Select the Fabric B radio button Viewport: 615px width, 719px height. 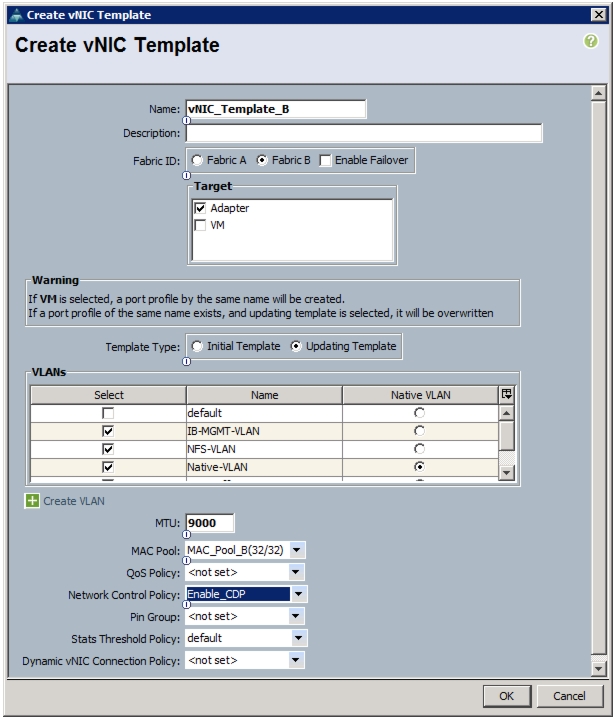(262, 160)
